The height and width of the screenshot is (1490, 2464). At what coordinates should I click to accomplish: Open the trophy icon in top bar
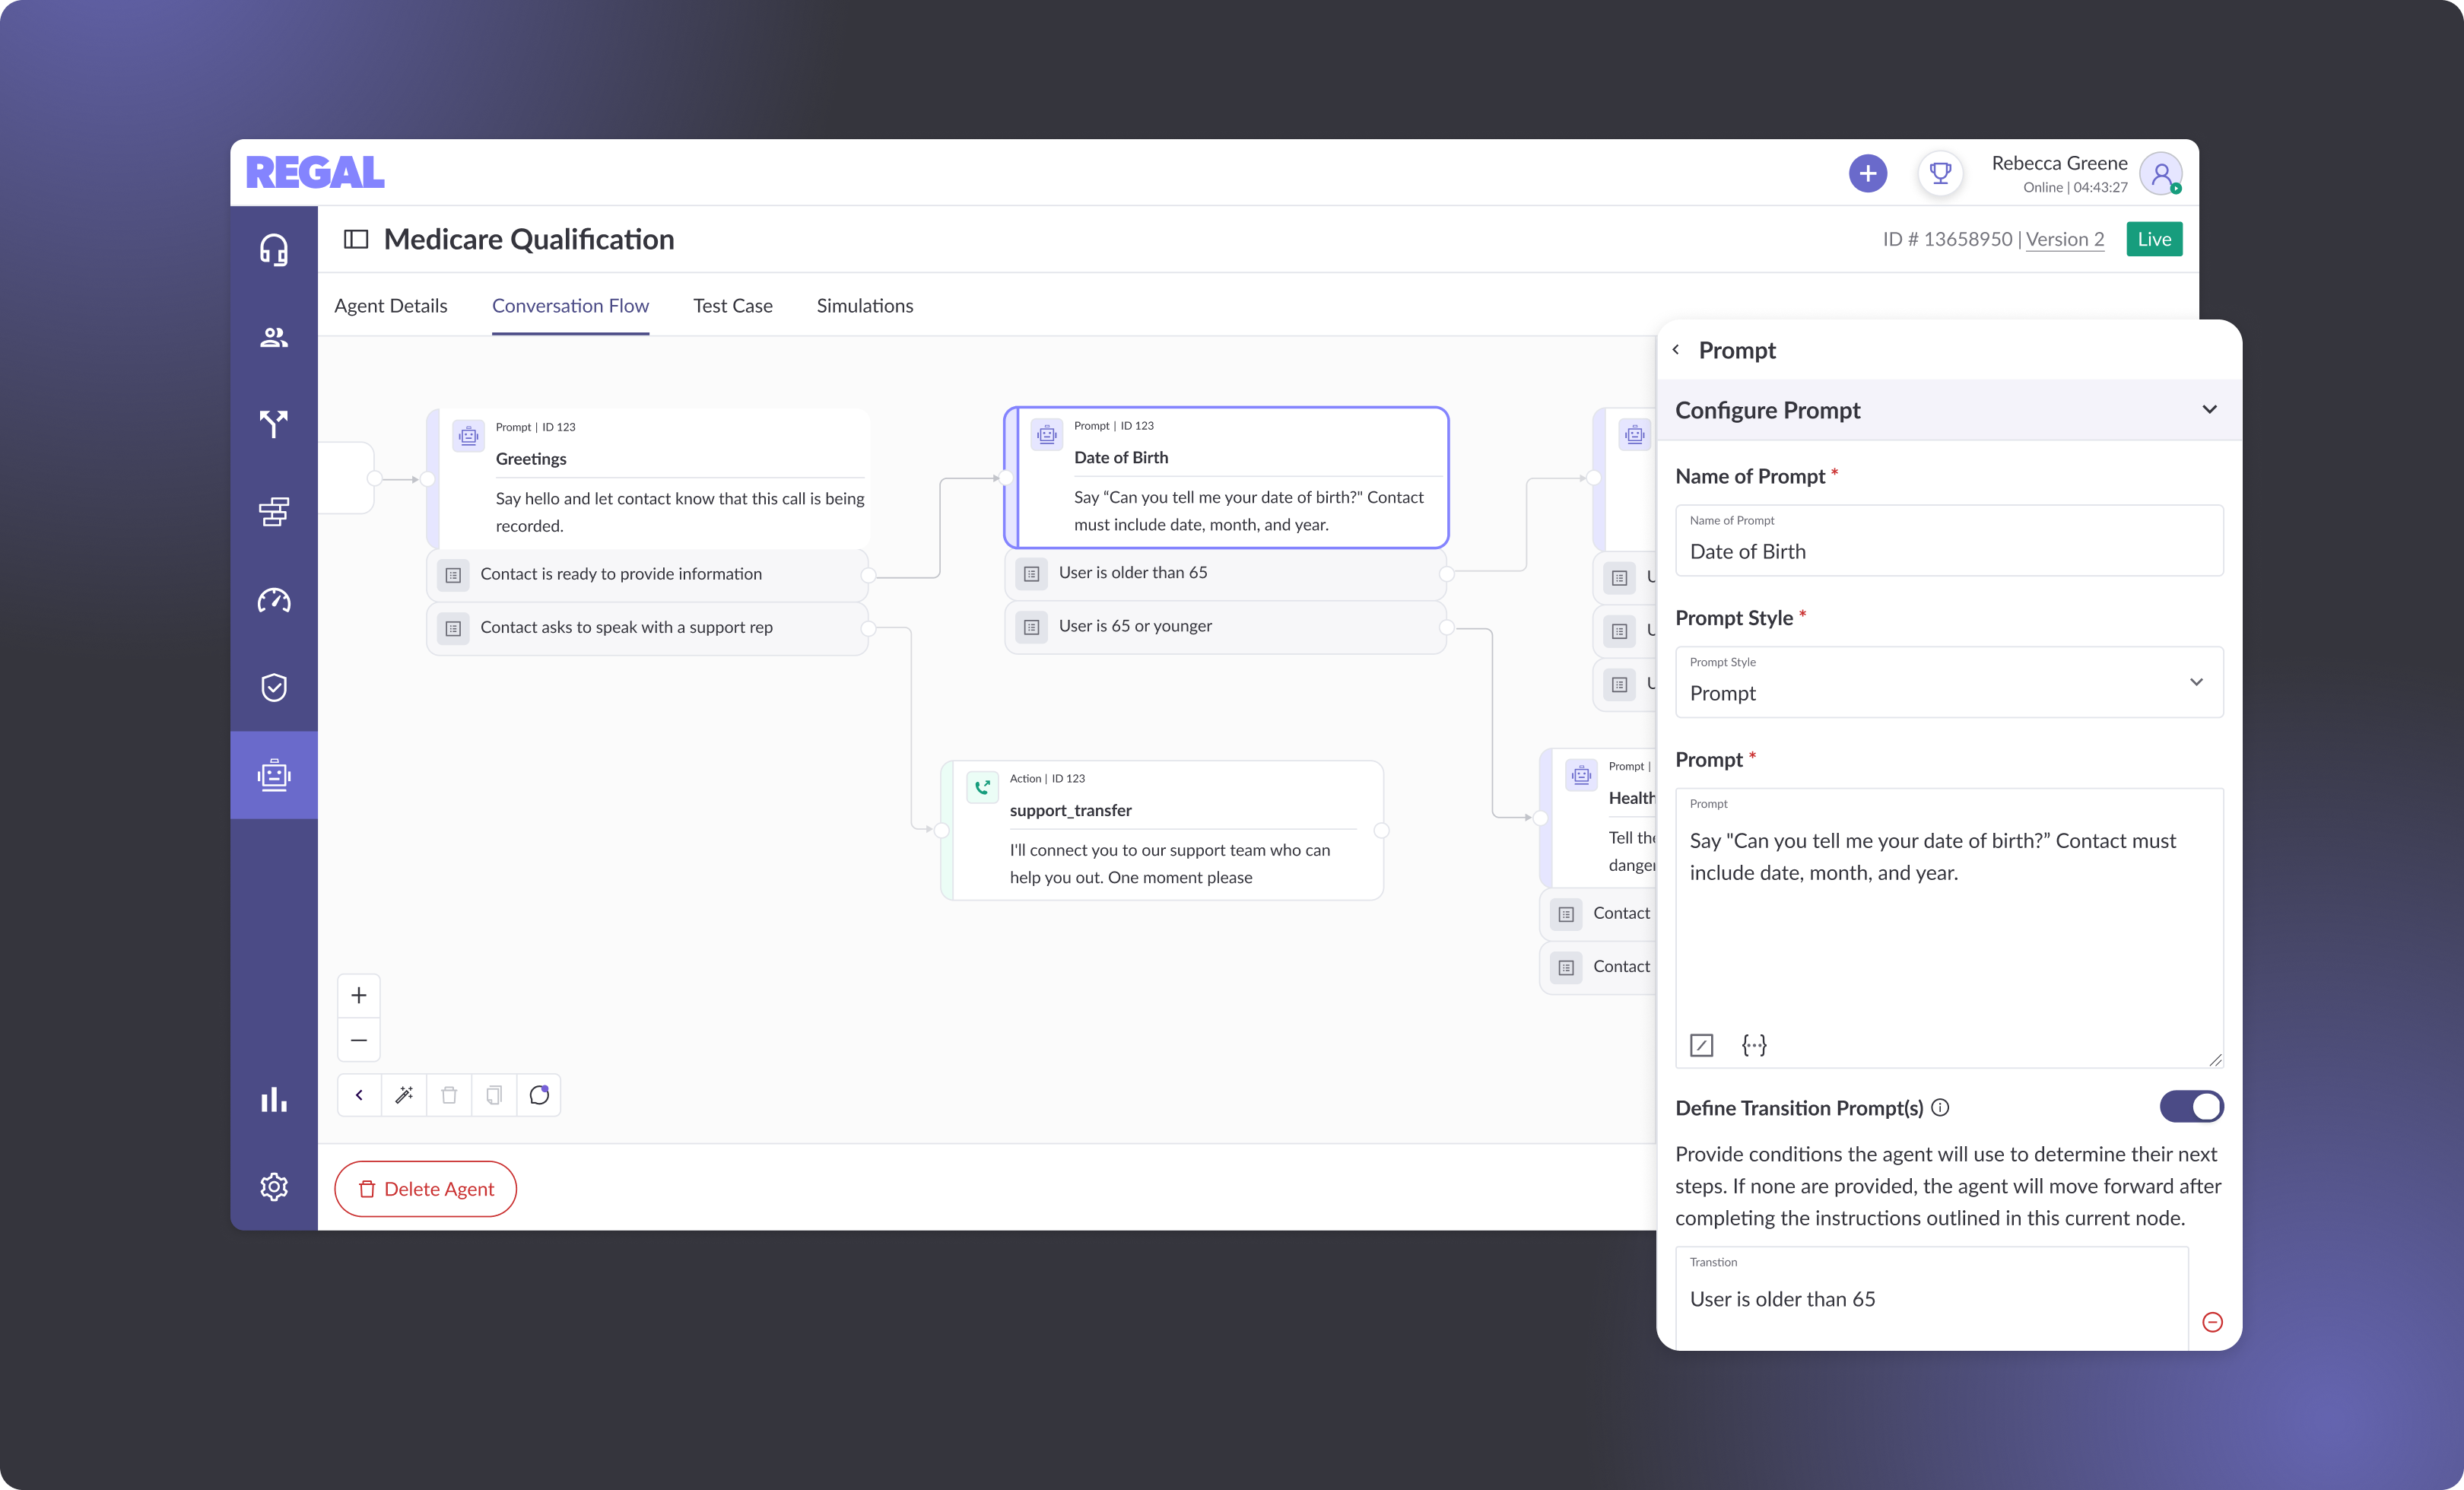(1940, 173)
